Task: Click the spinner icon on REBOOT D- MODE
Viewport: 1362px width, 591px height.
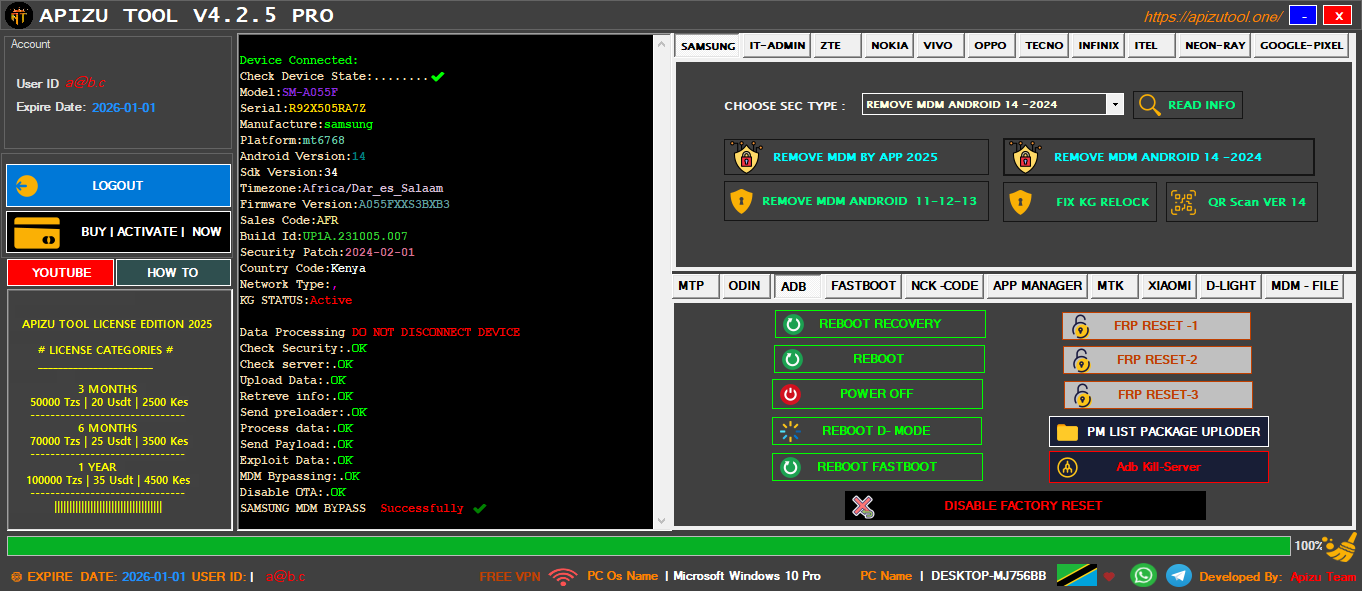Action: click(x=791, y=431)
